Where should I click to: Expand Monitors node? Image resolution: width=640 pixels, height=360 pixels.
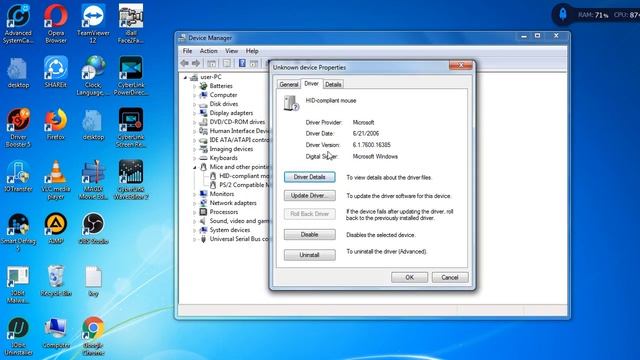(195, 194)
